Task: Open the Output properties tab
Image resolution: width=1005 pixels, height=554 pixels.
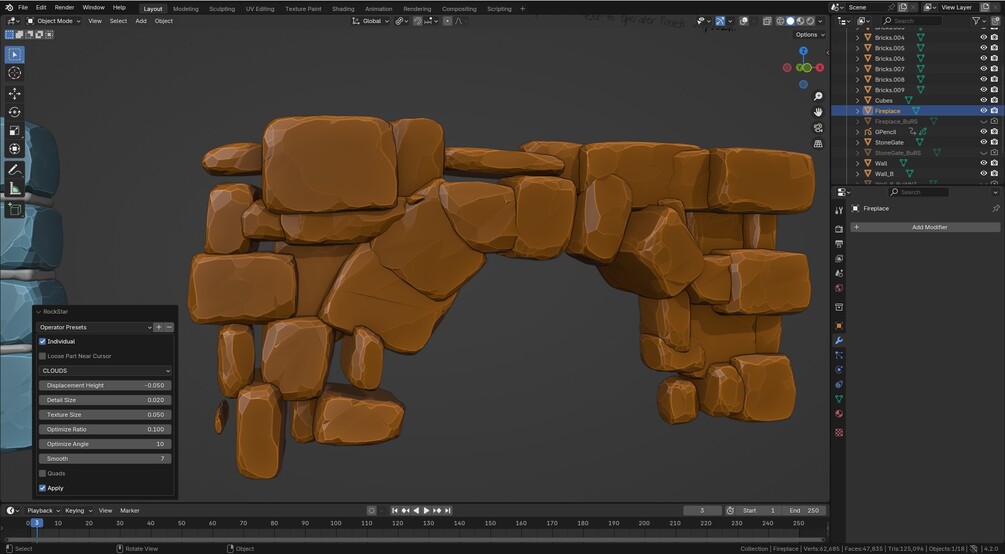Action: (x=838, y=244)
